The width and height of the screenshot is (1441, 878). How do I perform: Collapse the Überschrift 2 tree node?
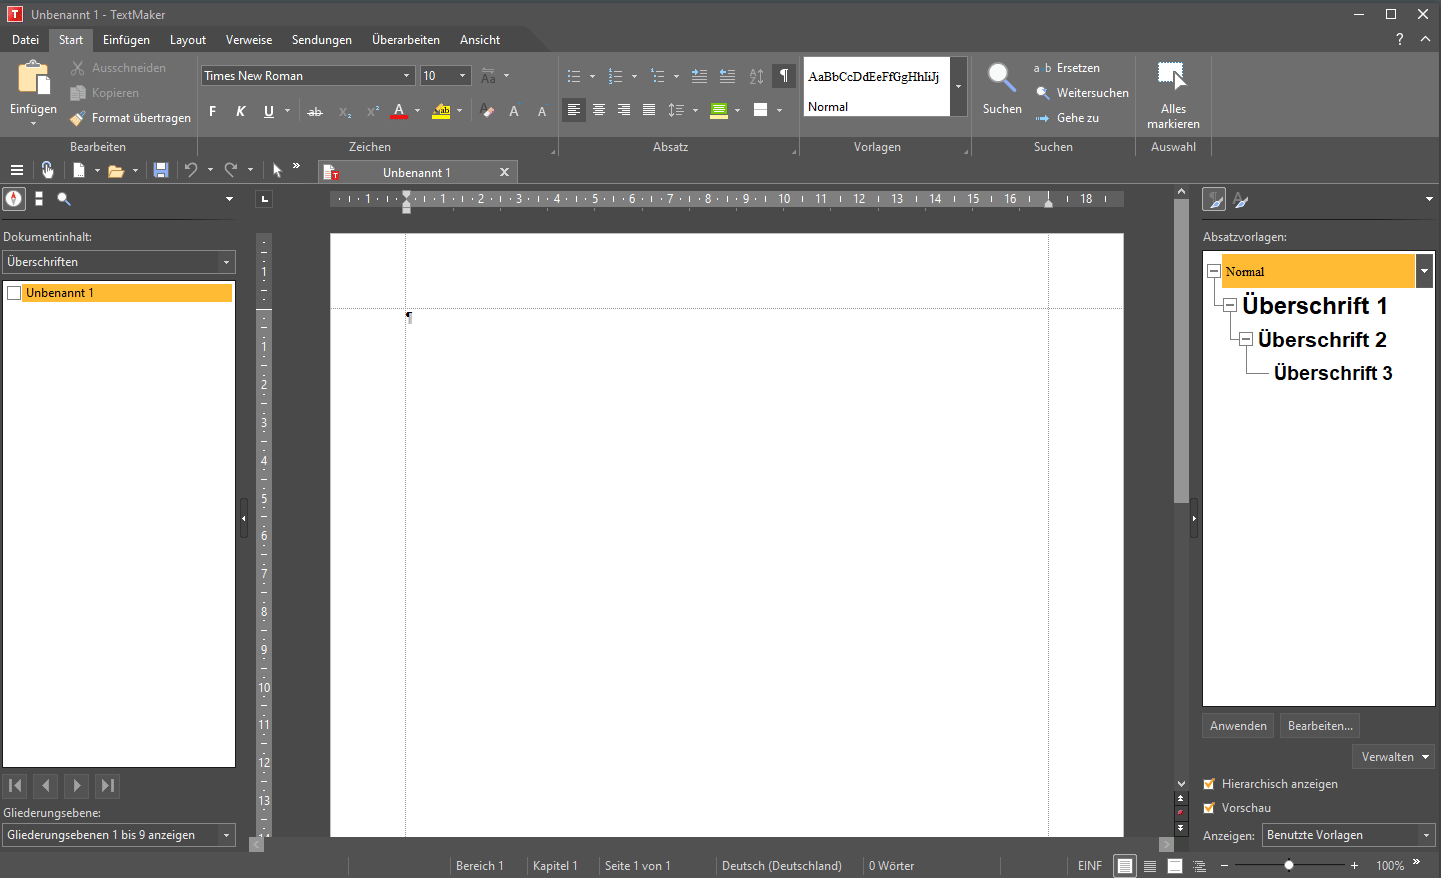(x=1246, y=340)
